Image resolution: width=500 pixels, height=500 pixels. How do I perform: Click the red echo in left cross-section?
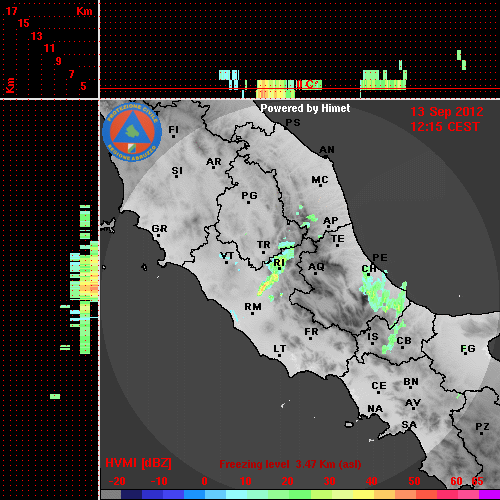click(x=94, y=287)
